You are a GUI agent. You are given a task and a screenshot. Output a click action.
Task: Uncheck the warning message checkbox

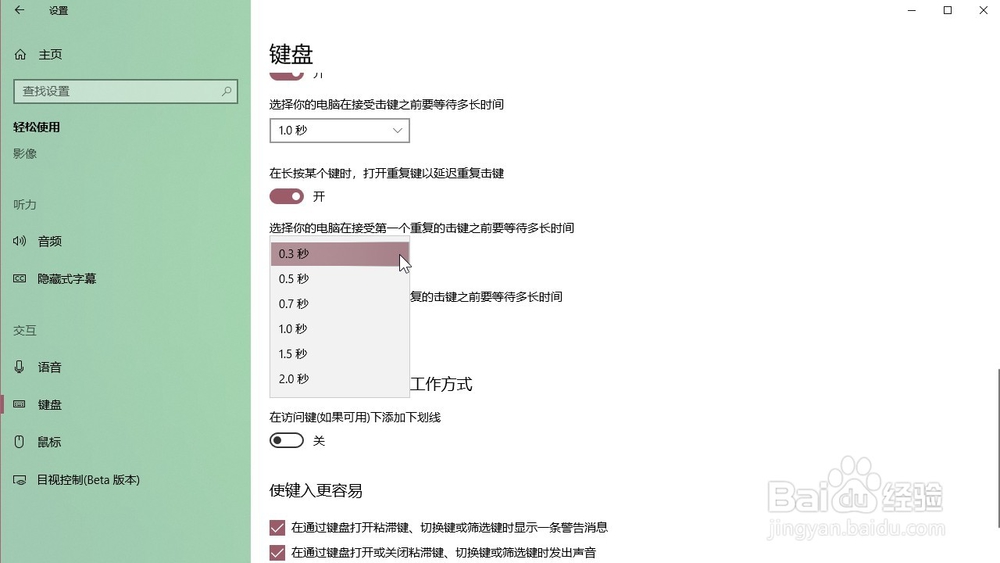point(278,527)
